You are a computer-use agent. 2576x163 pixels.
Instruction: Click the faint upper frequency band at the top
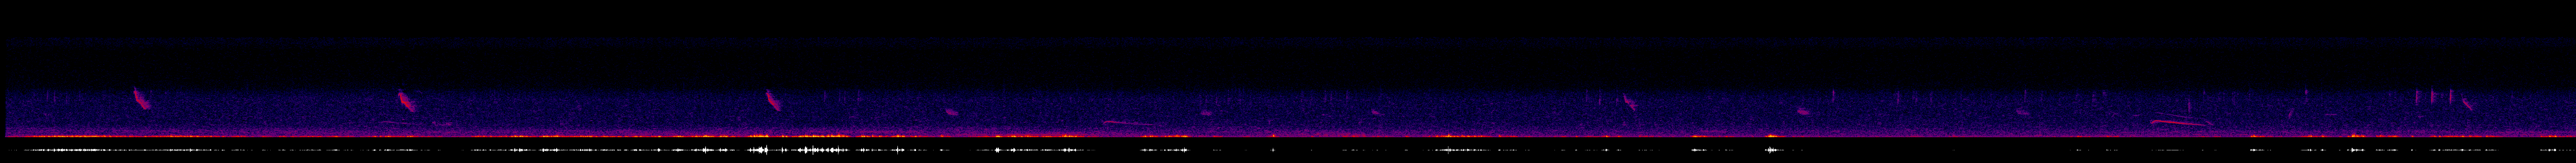click(x=1288, y=45)
